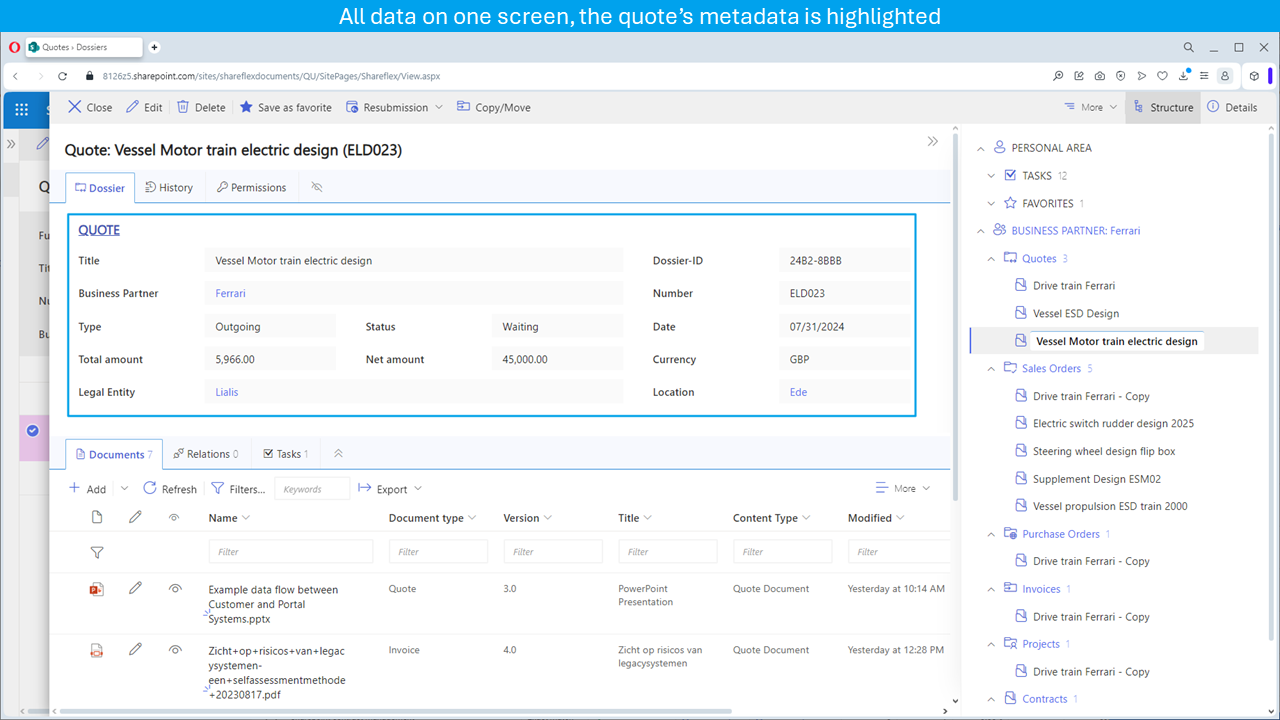Open the browser profile account icon
Image resolution: width=1280 pixels, height=720 pixels.
(x=1225, y=76)
